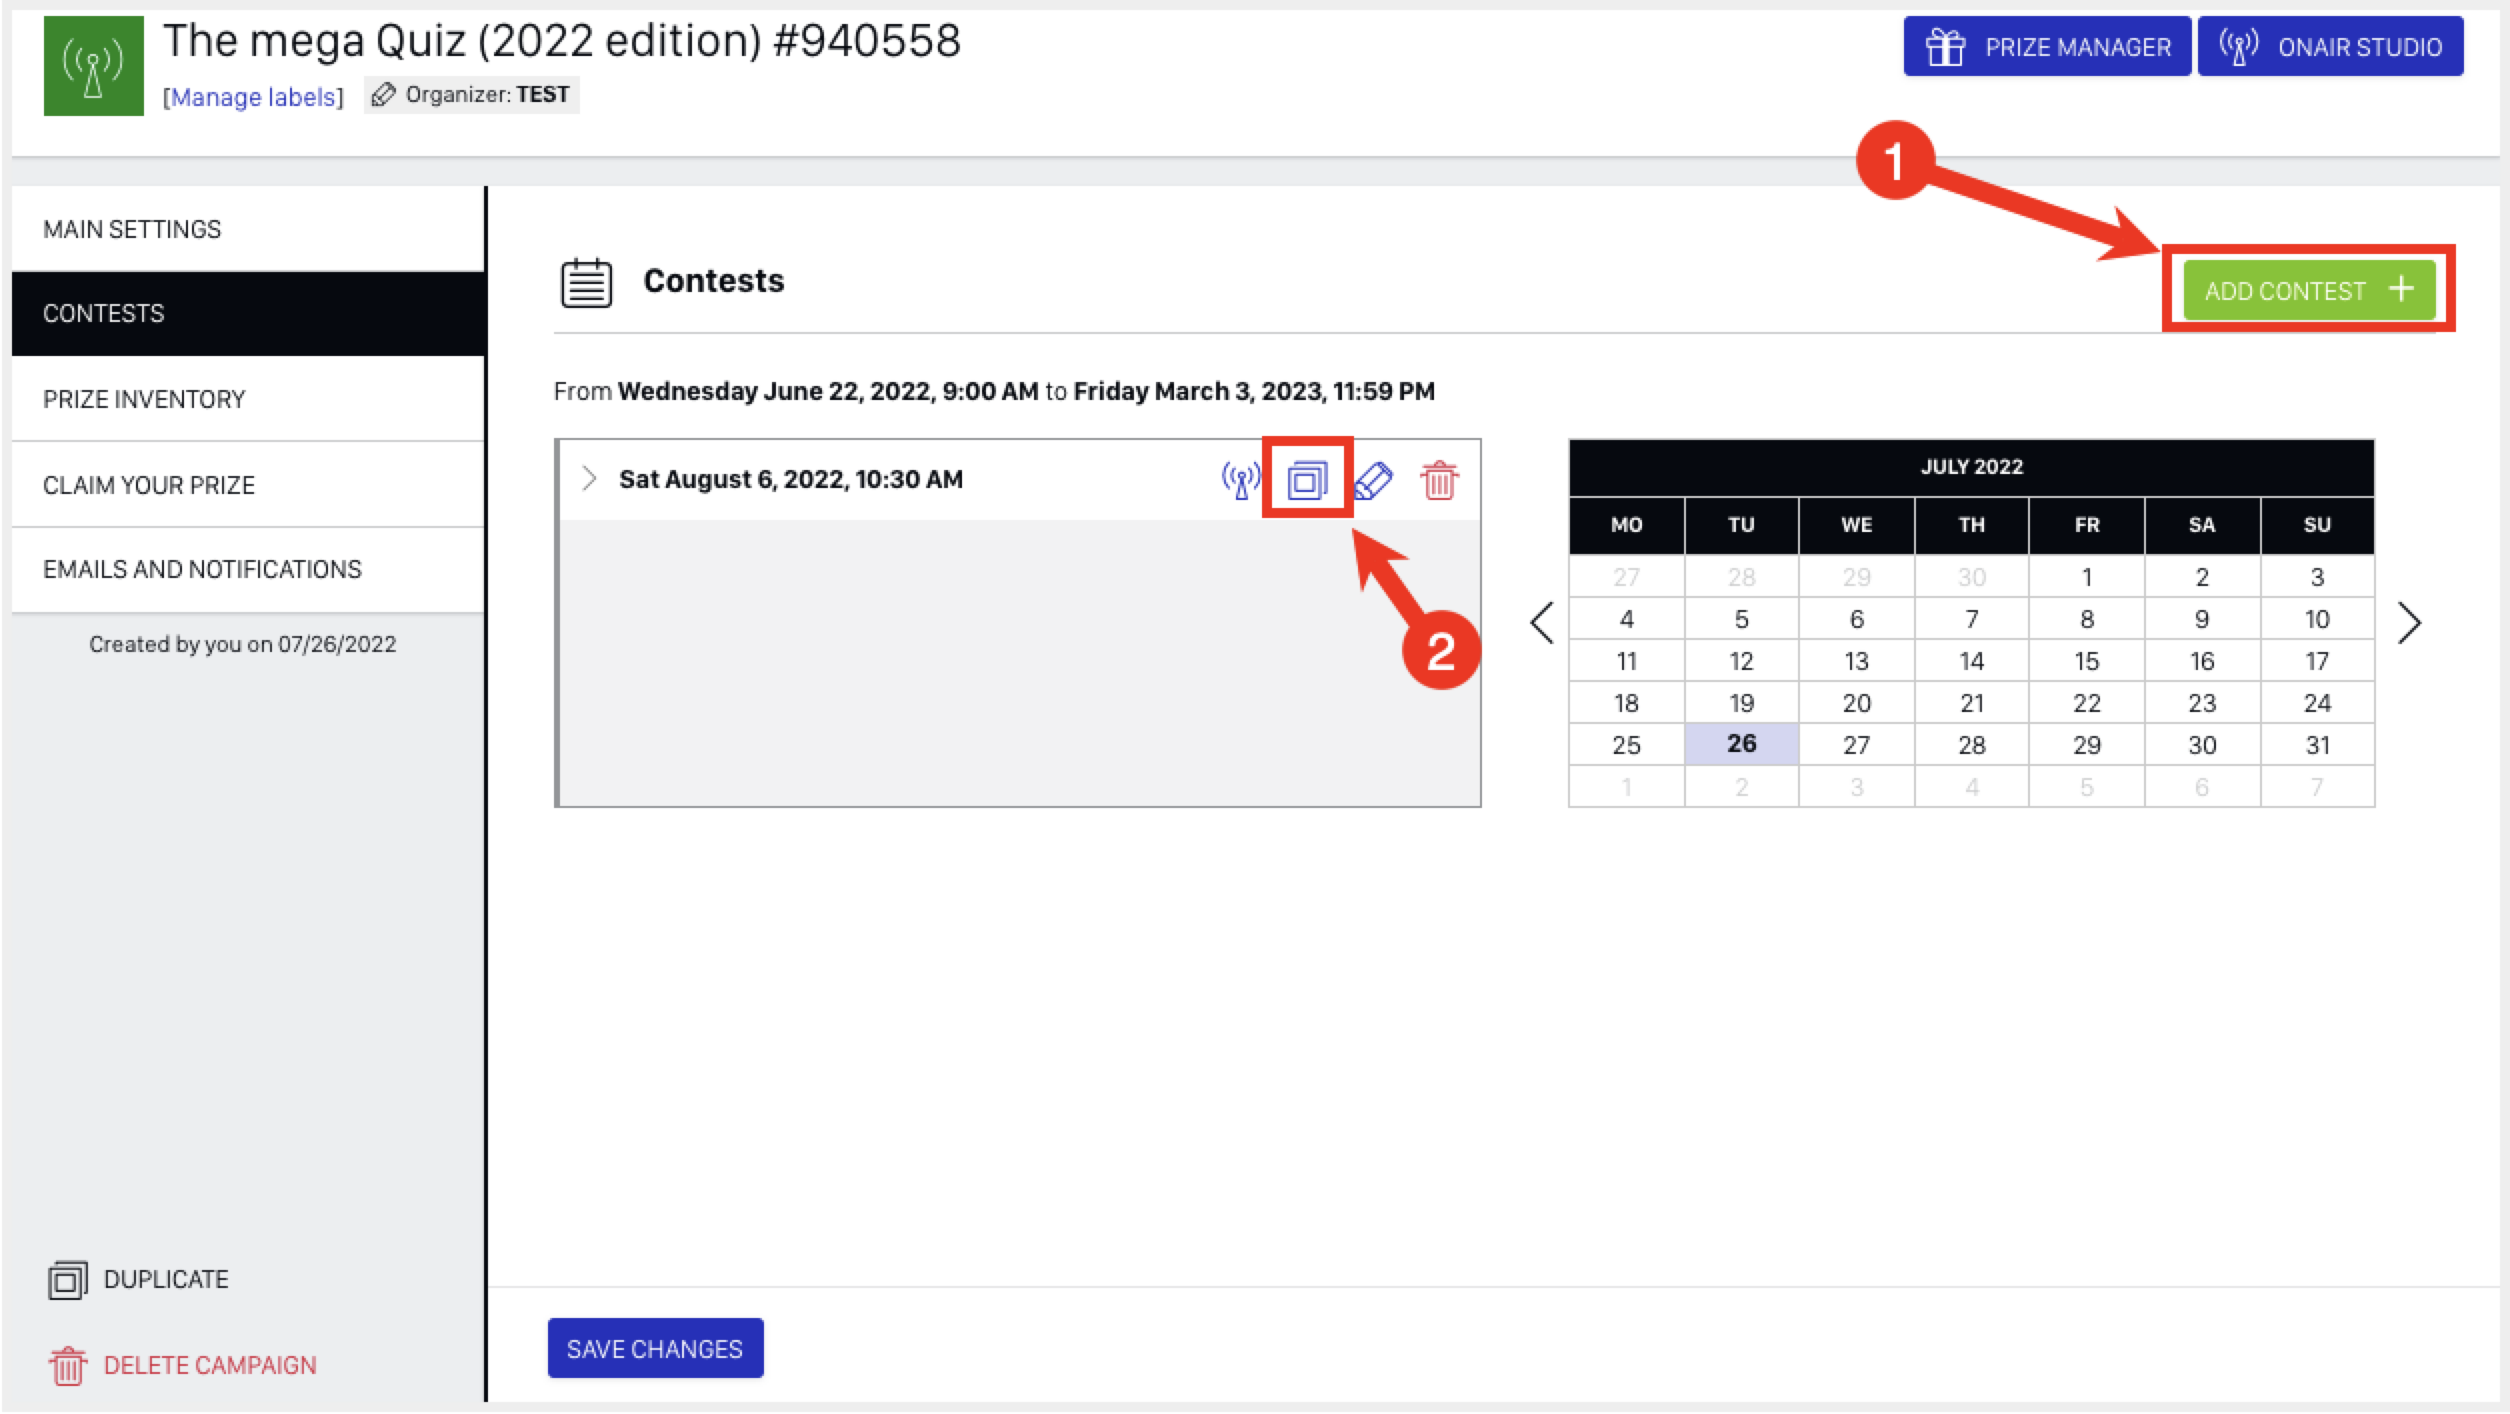2510x1414 pixels.
Task: Go to the next calendar month
Action: (2409, 623)
